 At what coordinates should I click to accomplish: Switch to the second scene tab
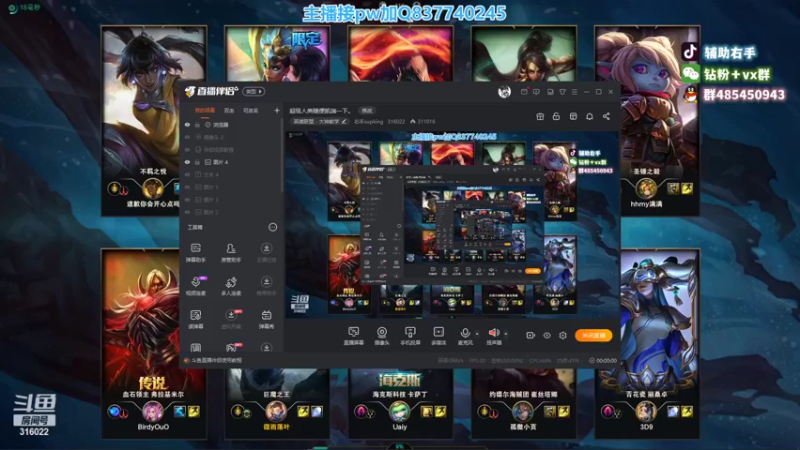229,110
